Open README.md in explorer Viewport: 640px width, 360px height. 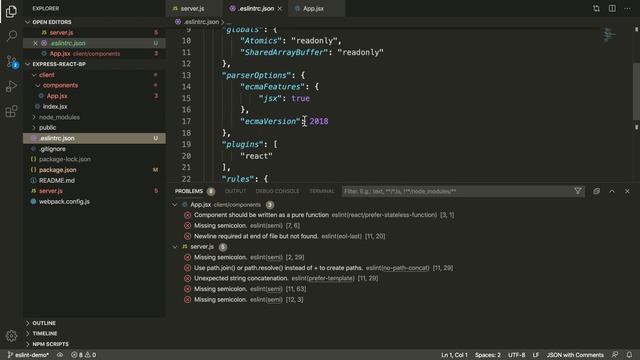point(57,180)
